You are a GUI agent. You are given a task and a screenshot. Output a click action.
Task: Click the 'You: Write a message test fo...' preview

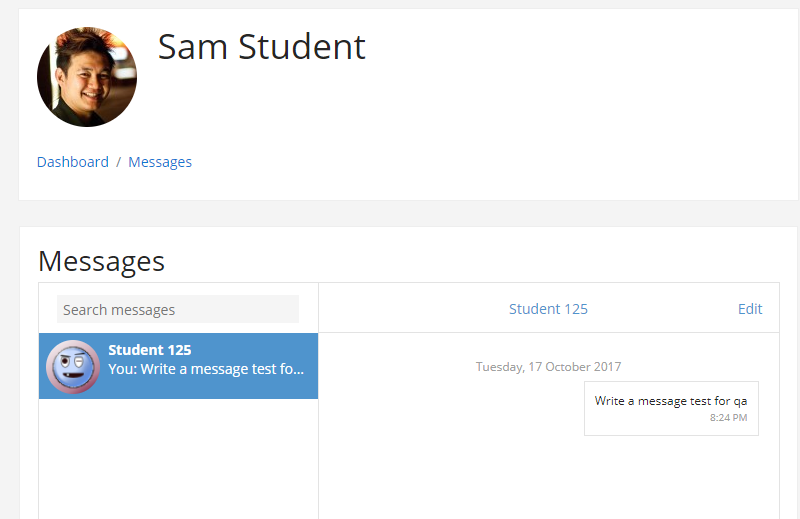[x=206, y=369]
